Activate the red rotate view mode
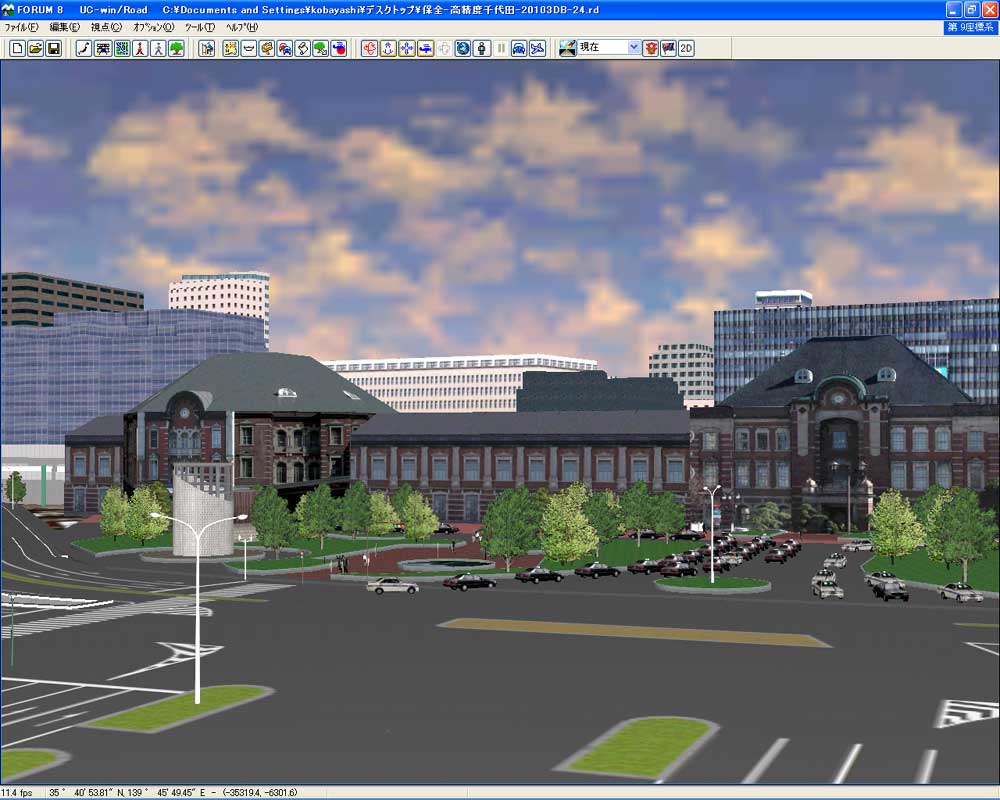 click(369, 48)
